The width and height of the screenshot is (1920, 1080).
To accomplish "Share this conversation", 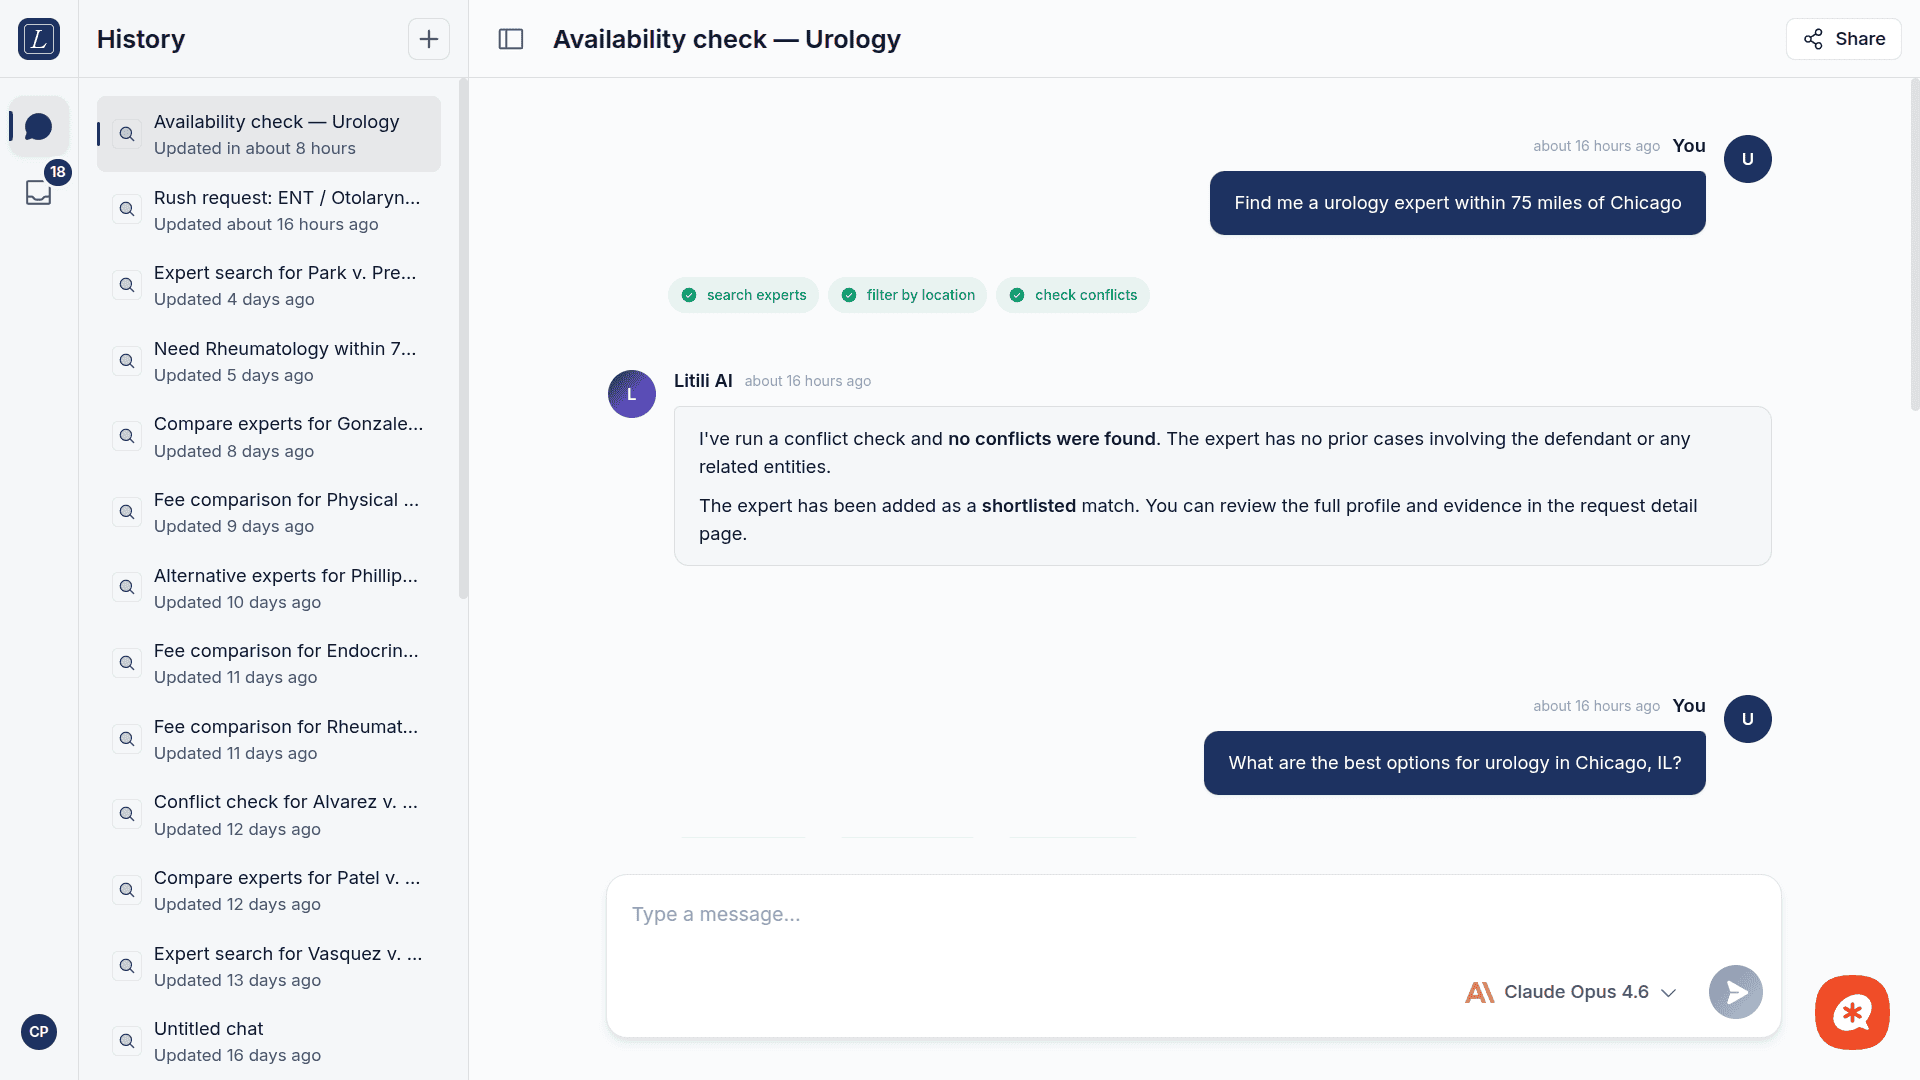I will (1843, 39).
